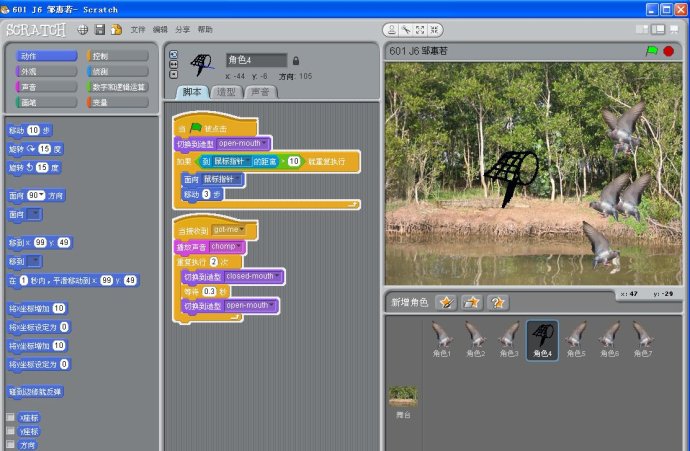Select 画笔 pen block category

(x=46, y=102)
